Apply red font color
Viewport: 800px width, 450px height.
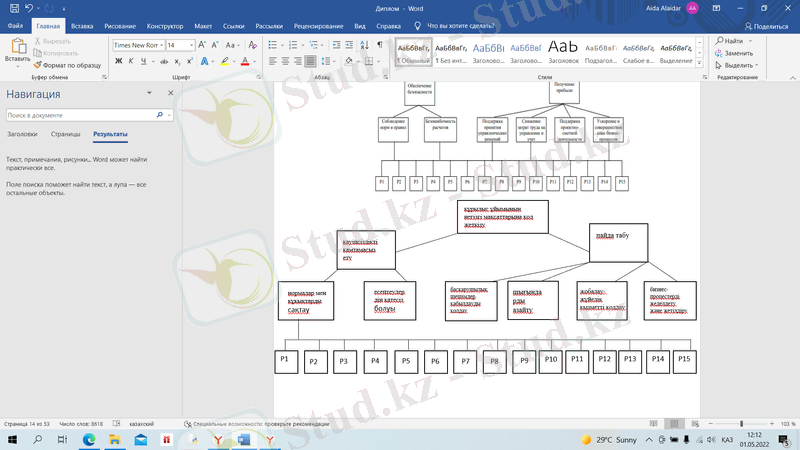245,61
